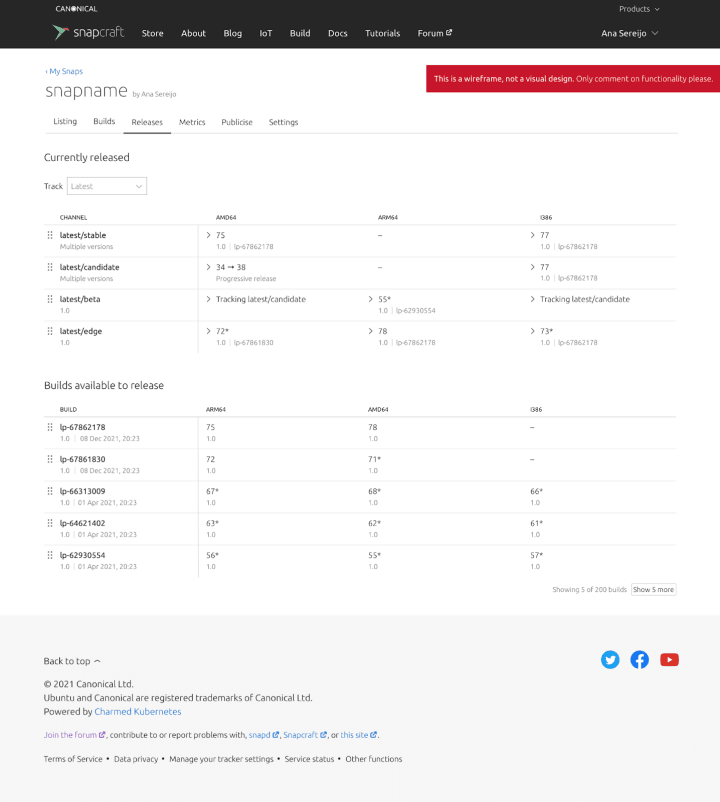
Task: Click Manage your tracker settings
Action: pyautogui.click(x=221, y=759)
